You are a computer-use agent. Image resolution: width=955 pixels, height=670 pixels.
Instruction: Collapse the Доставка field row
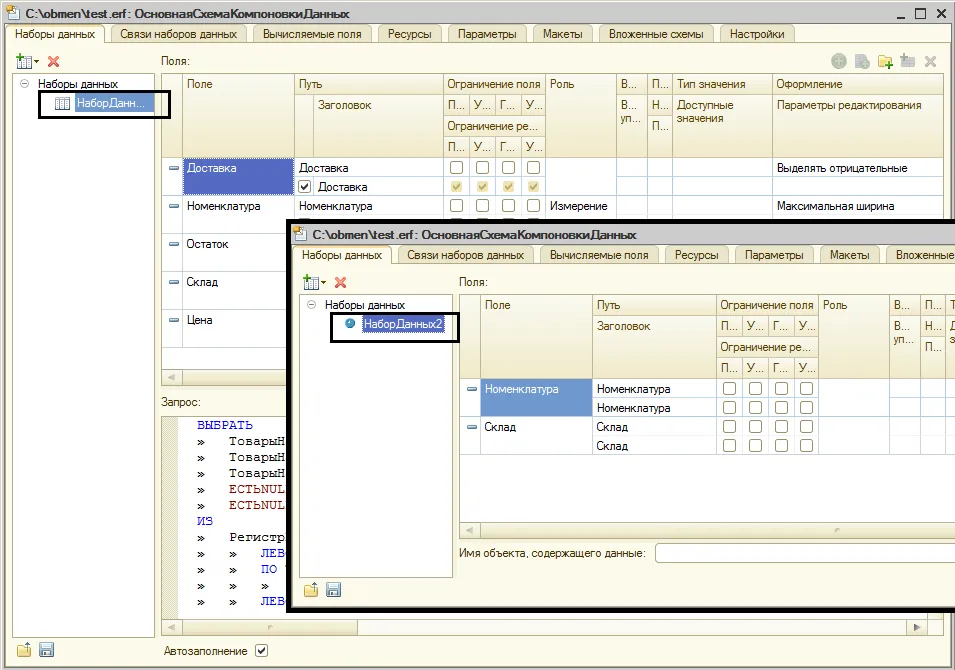174,168
